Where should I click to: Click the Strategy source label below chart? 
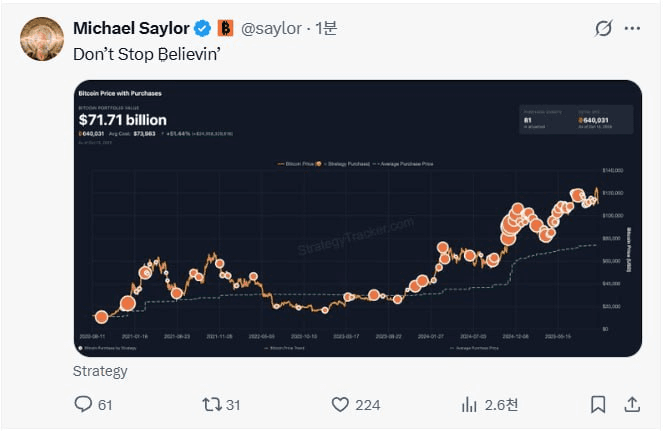tap(100, 371)
